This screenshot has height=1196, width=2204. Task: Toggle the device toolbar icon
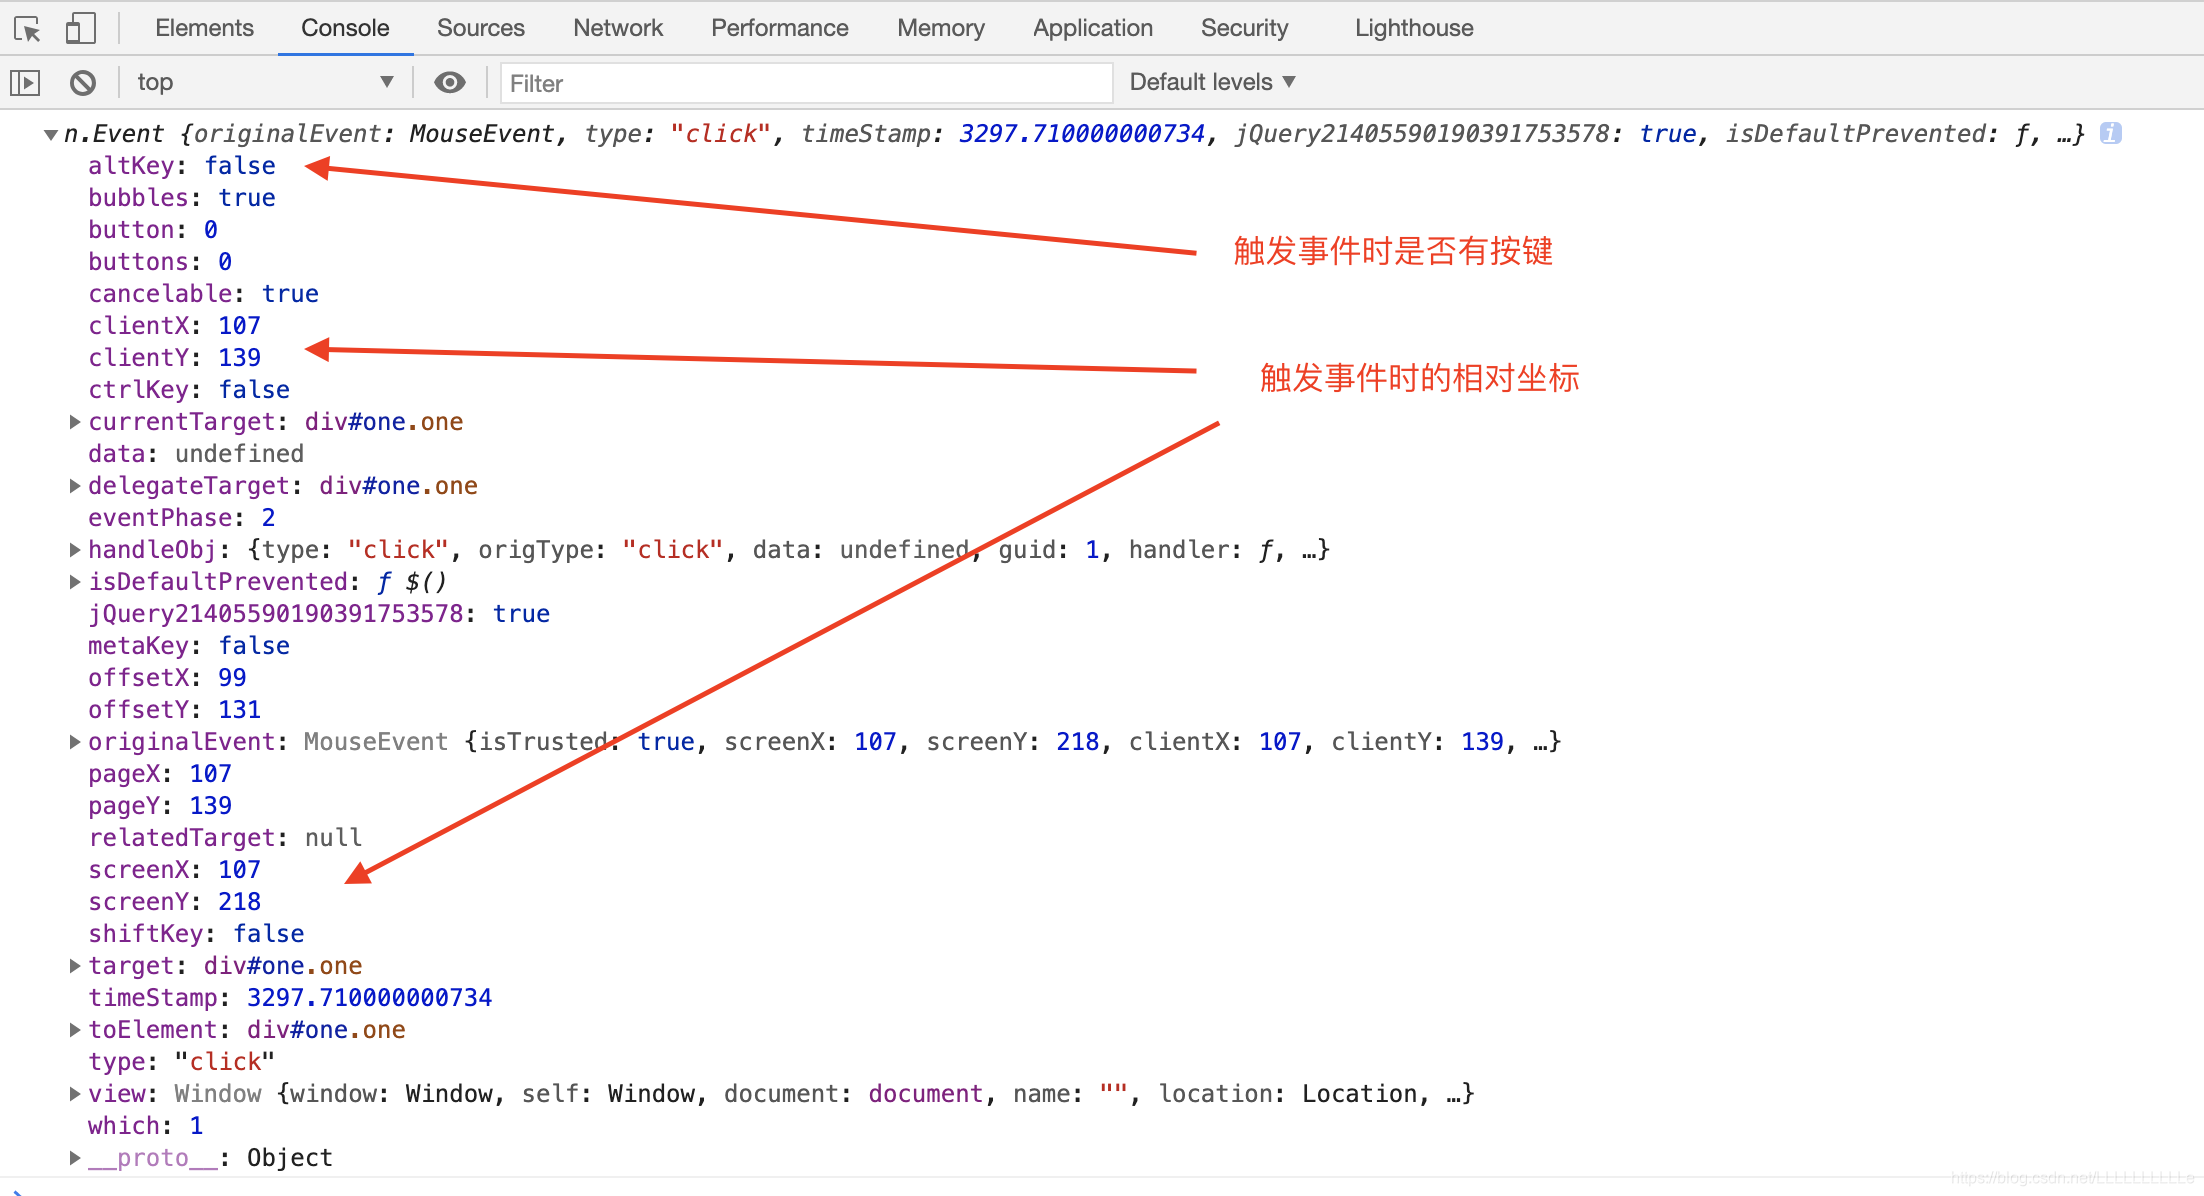(80, 29)
